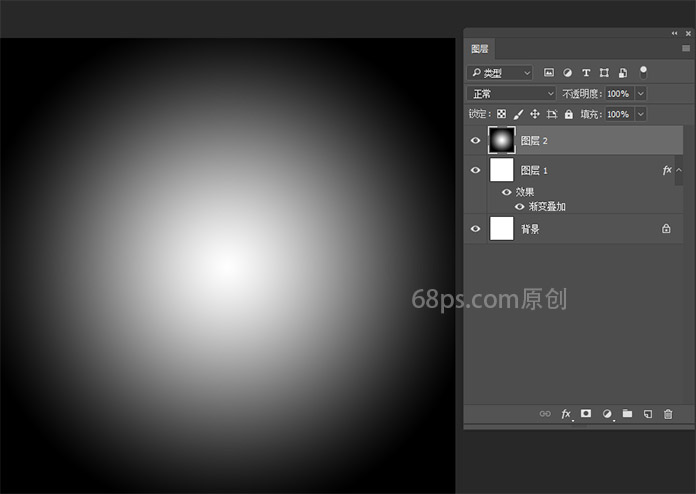Select the 图层 panel tab

point(480,48)
